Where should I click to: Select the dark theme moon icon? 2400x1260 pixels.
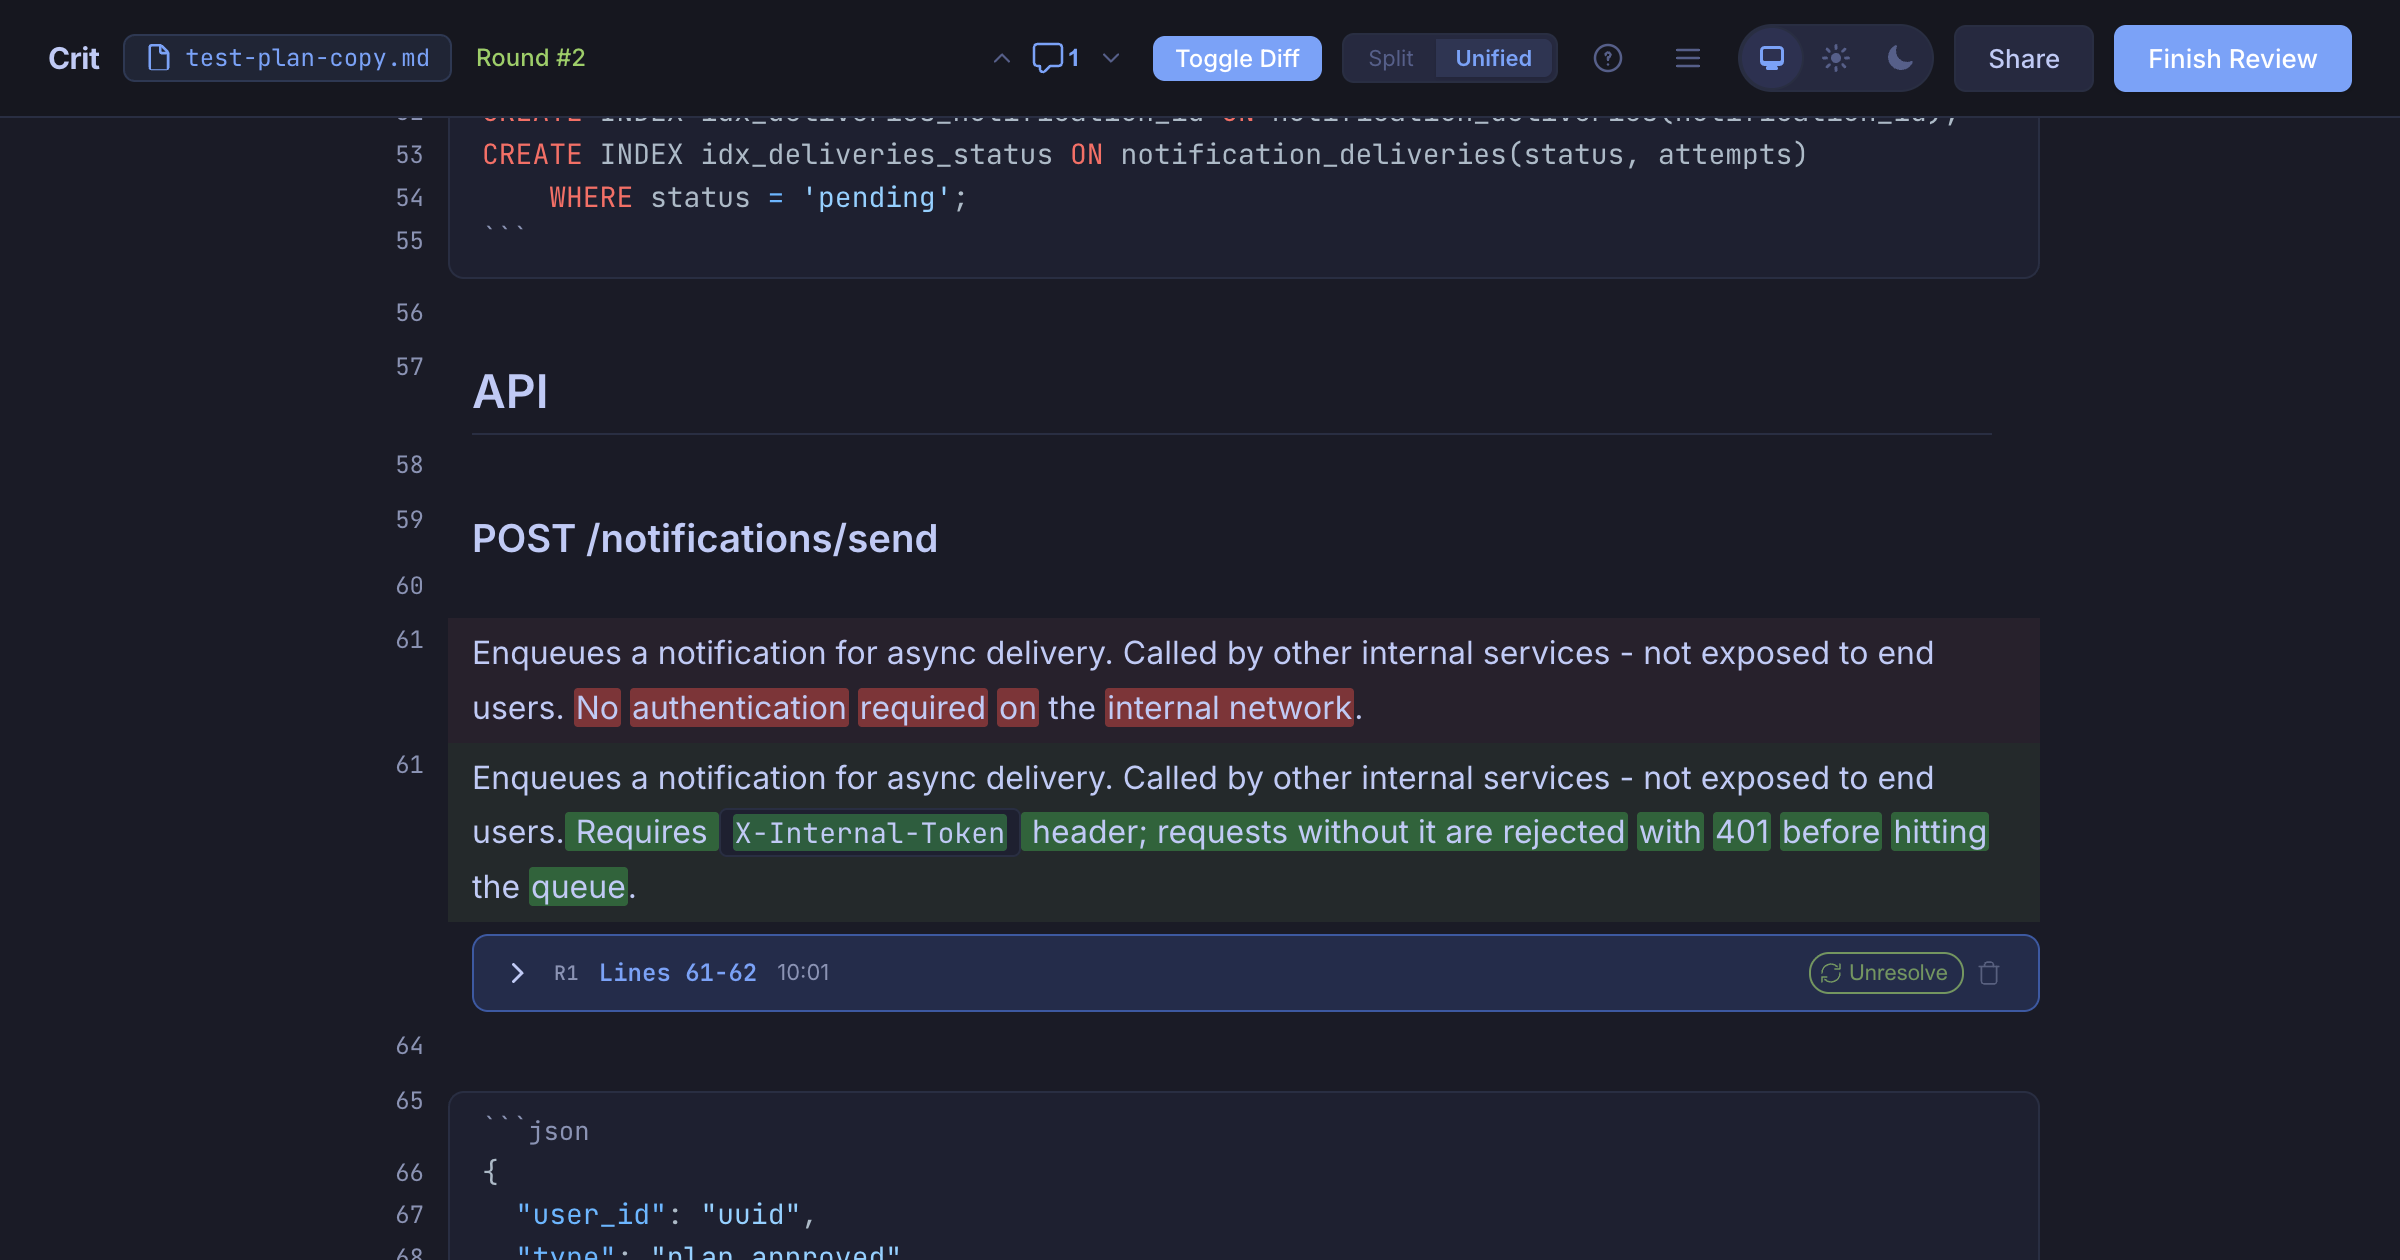1900,58
